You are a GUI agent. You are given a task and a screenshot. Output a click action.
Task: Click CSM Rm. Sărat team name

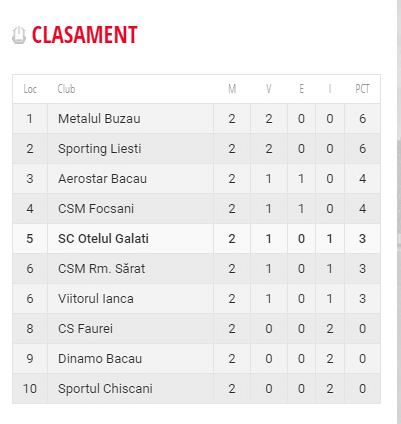coord(101,269)
